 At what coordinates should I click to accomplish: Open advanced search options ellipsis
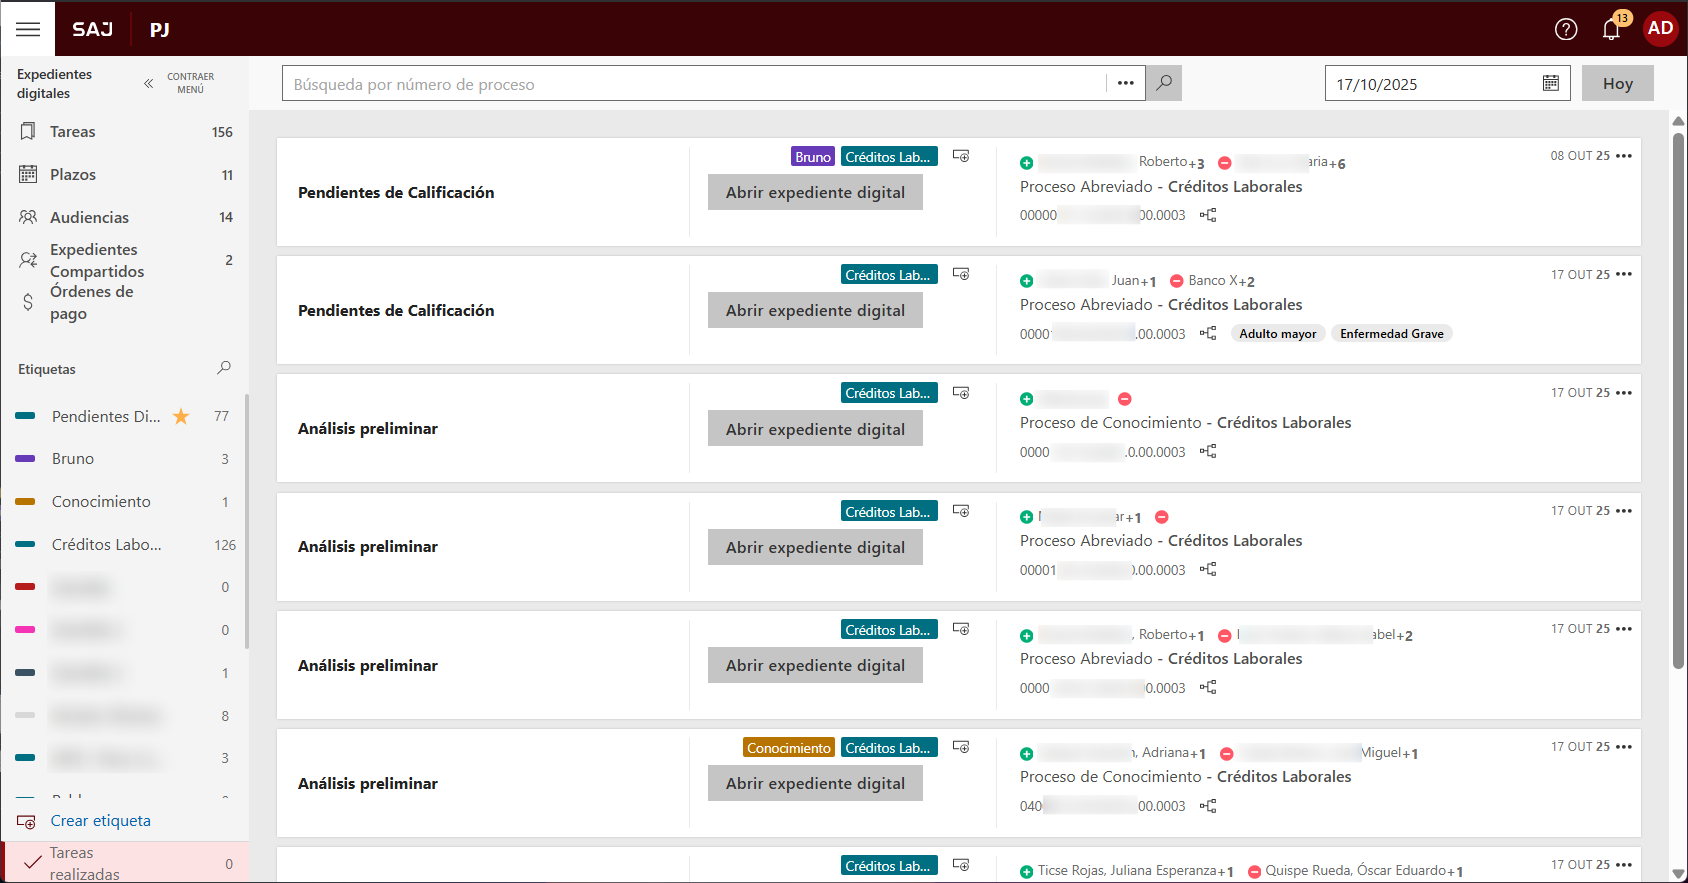pyautogui.click(x=1126, y=83)
